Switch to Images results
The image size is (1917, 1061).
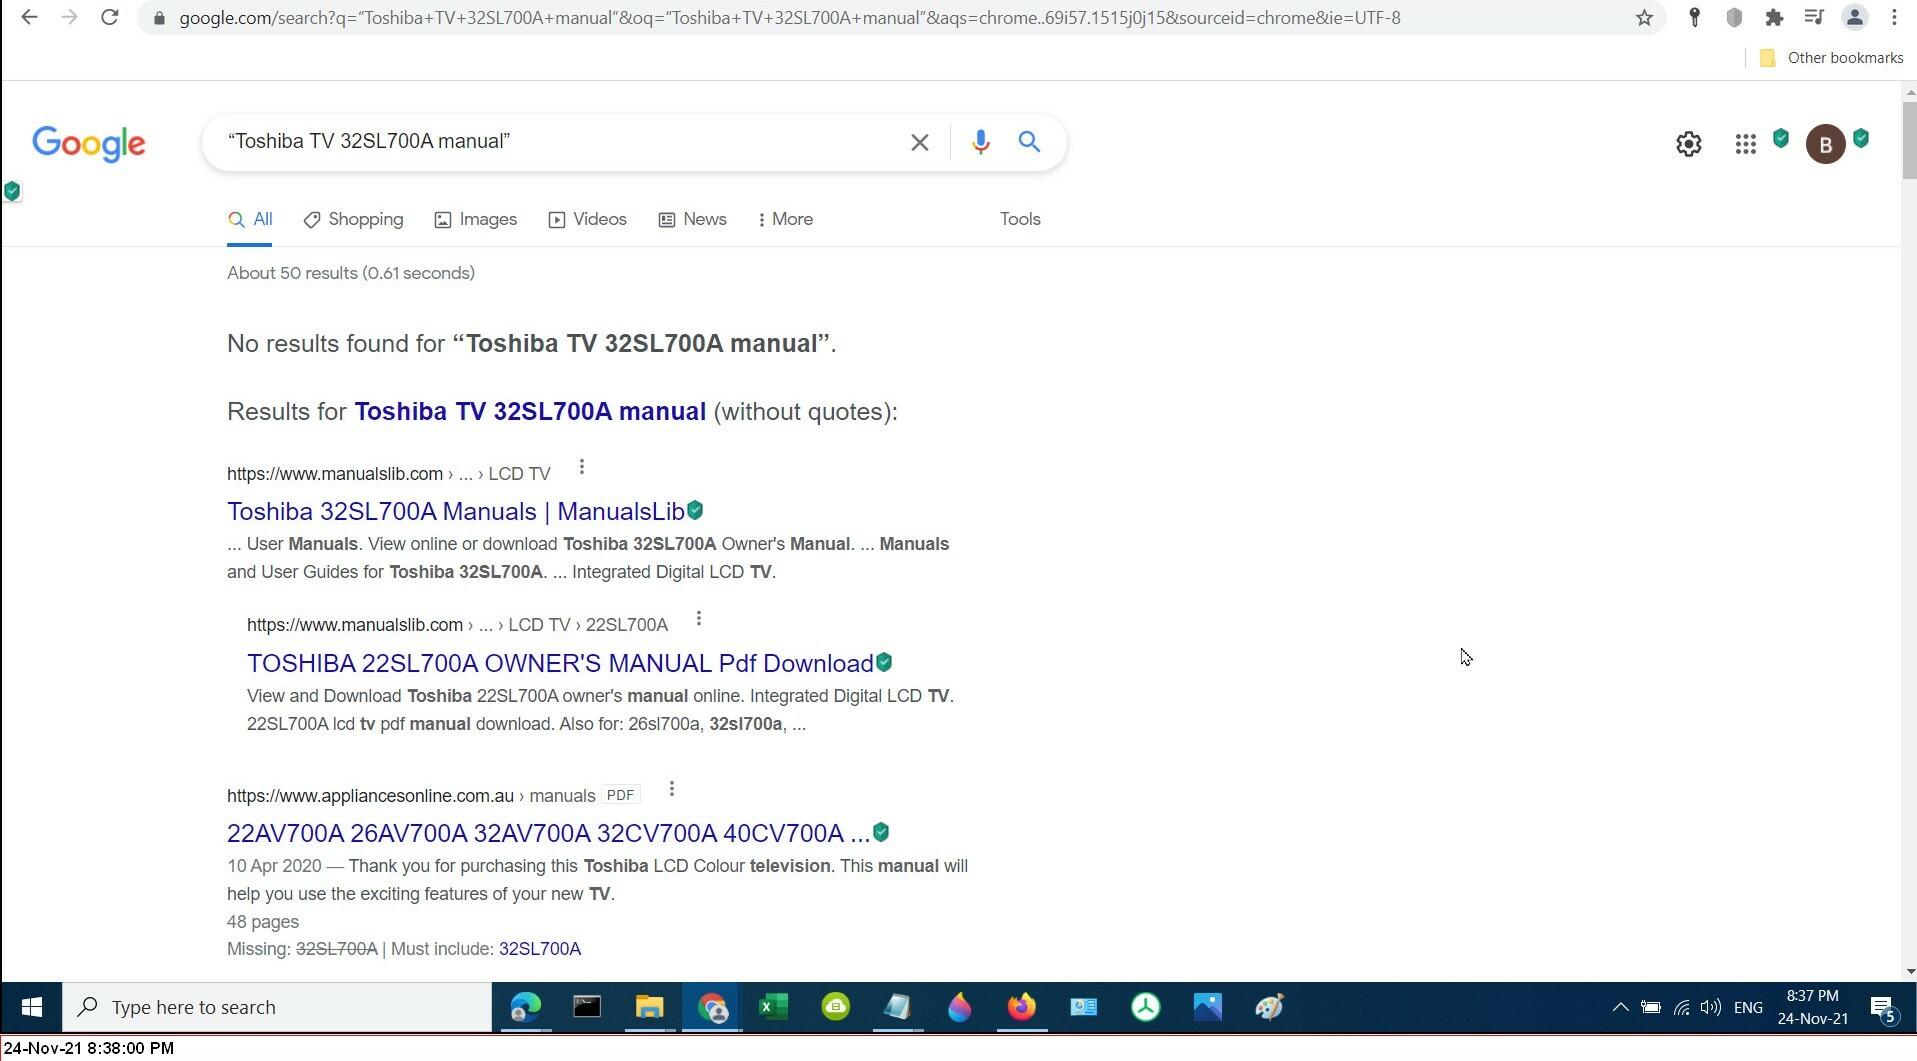click(476, 219)
